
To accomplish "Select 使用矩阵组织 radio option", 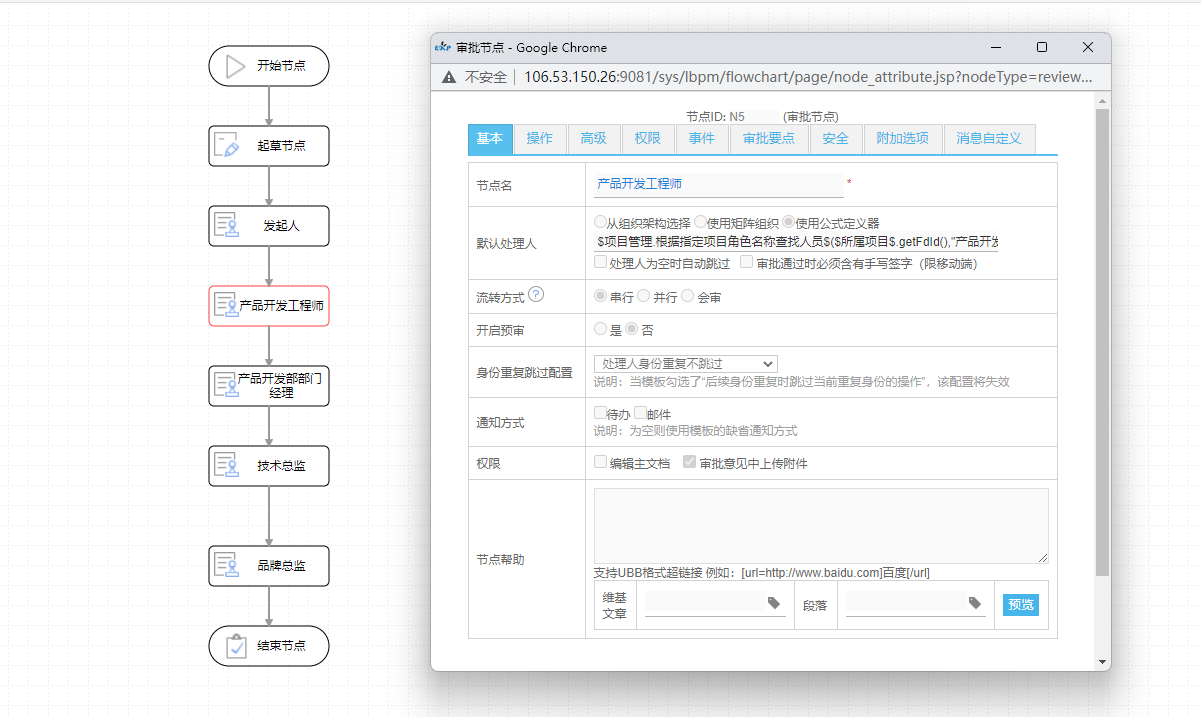I will coord(700,222).
